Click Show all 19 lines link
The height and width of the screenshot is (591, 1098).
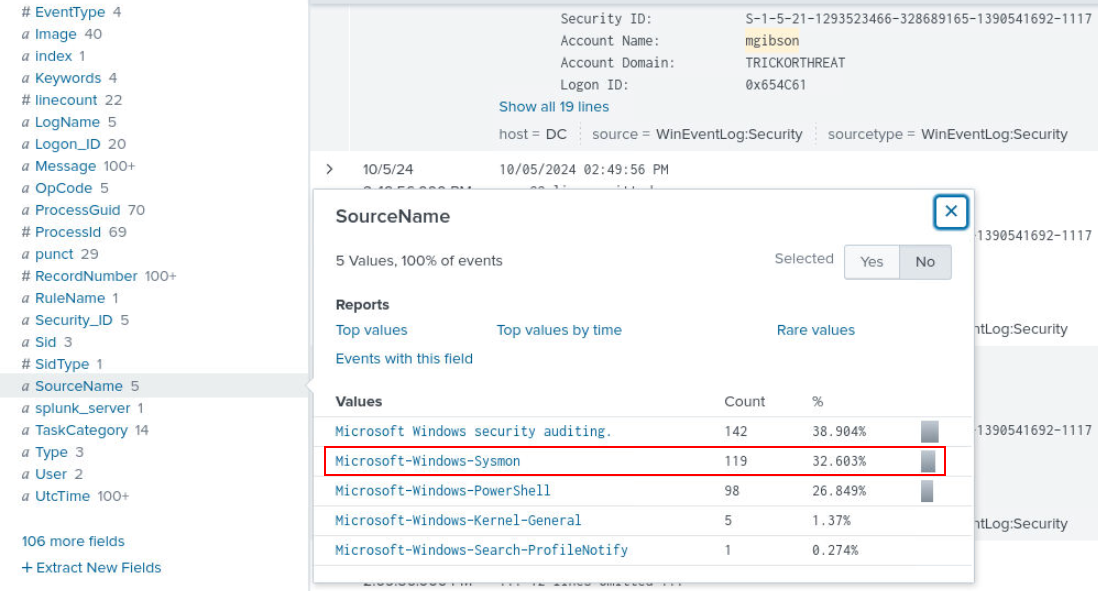[554, 107]
